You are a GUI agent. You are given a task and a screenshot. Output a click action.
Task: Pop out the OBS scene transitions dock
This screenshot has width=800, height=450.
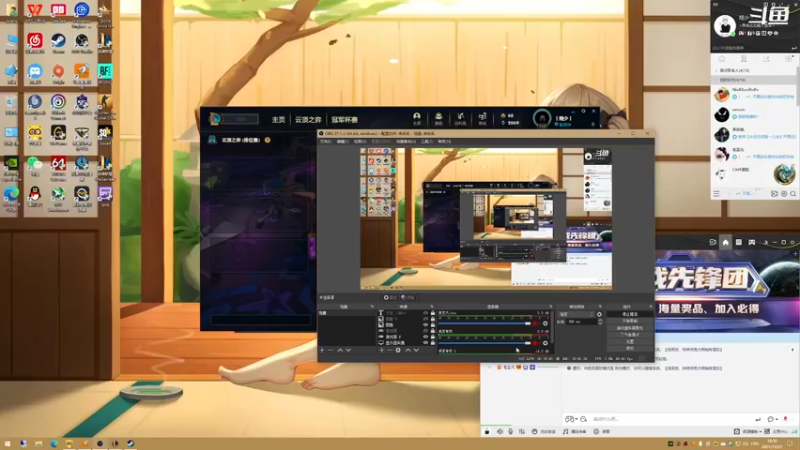(600, 307)
